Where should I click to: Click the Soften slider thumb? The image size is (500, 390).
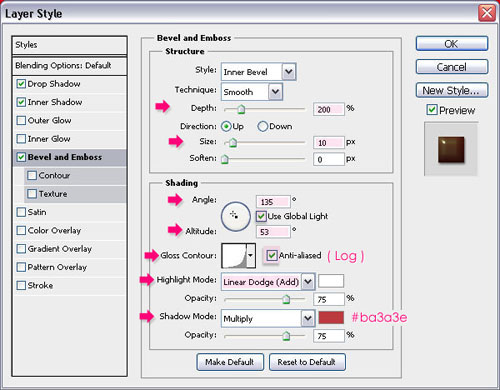(225, 159)
